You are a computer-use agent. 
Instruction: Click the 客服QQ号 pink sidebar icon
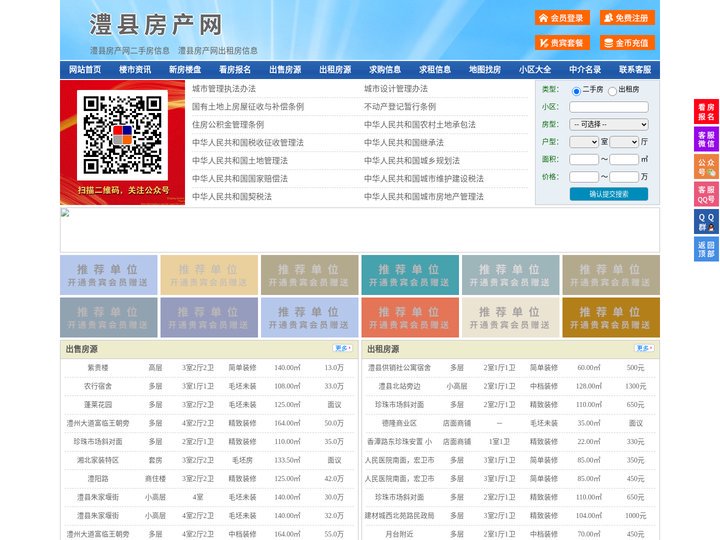706,194
